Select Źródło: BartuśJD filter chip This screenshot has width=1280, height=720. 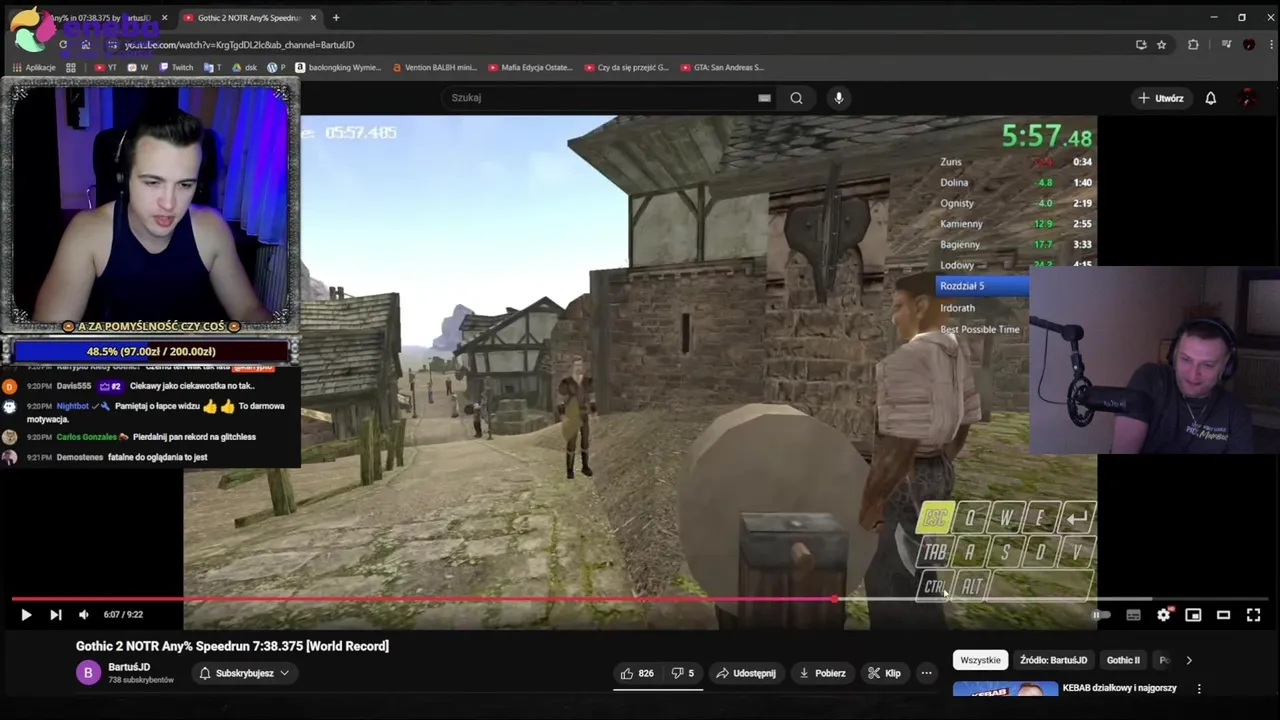(x=1053, y=660)
